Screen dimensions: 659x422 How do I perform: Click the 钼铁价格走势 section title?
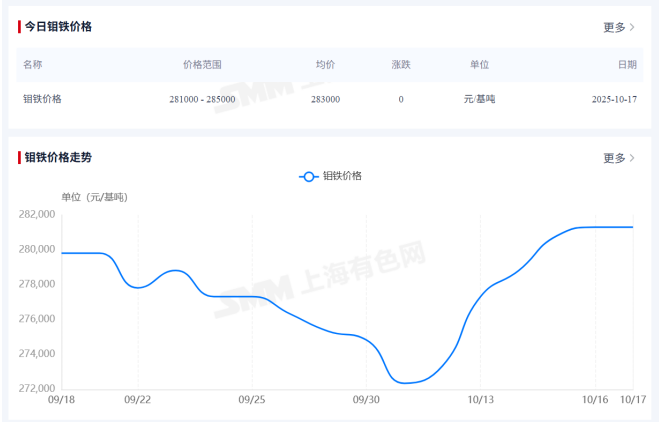click(58, 158)
